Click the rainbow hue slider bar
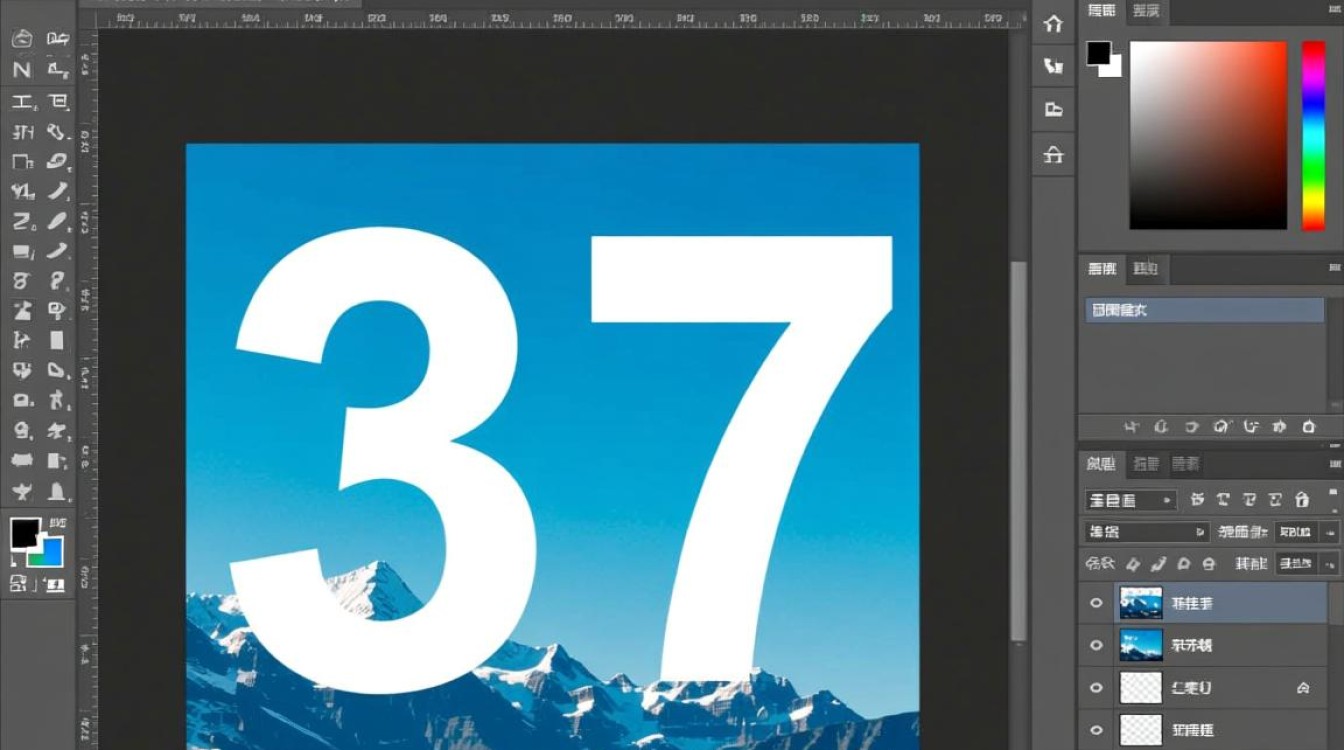1344x750 pixels. coord(1313,135)
